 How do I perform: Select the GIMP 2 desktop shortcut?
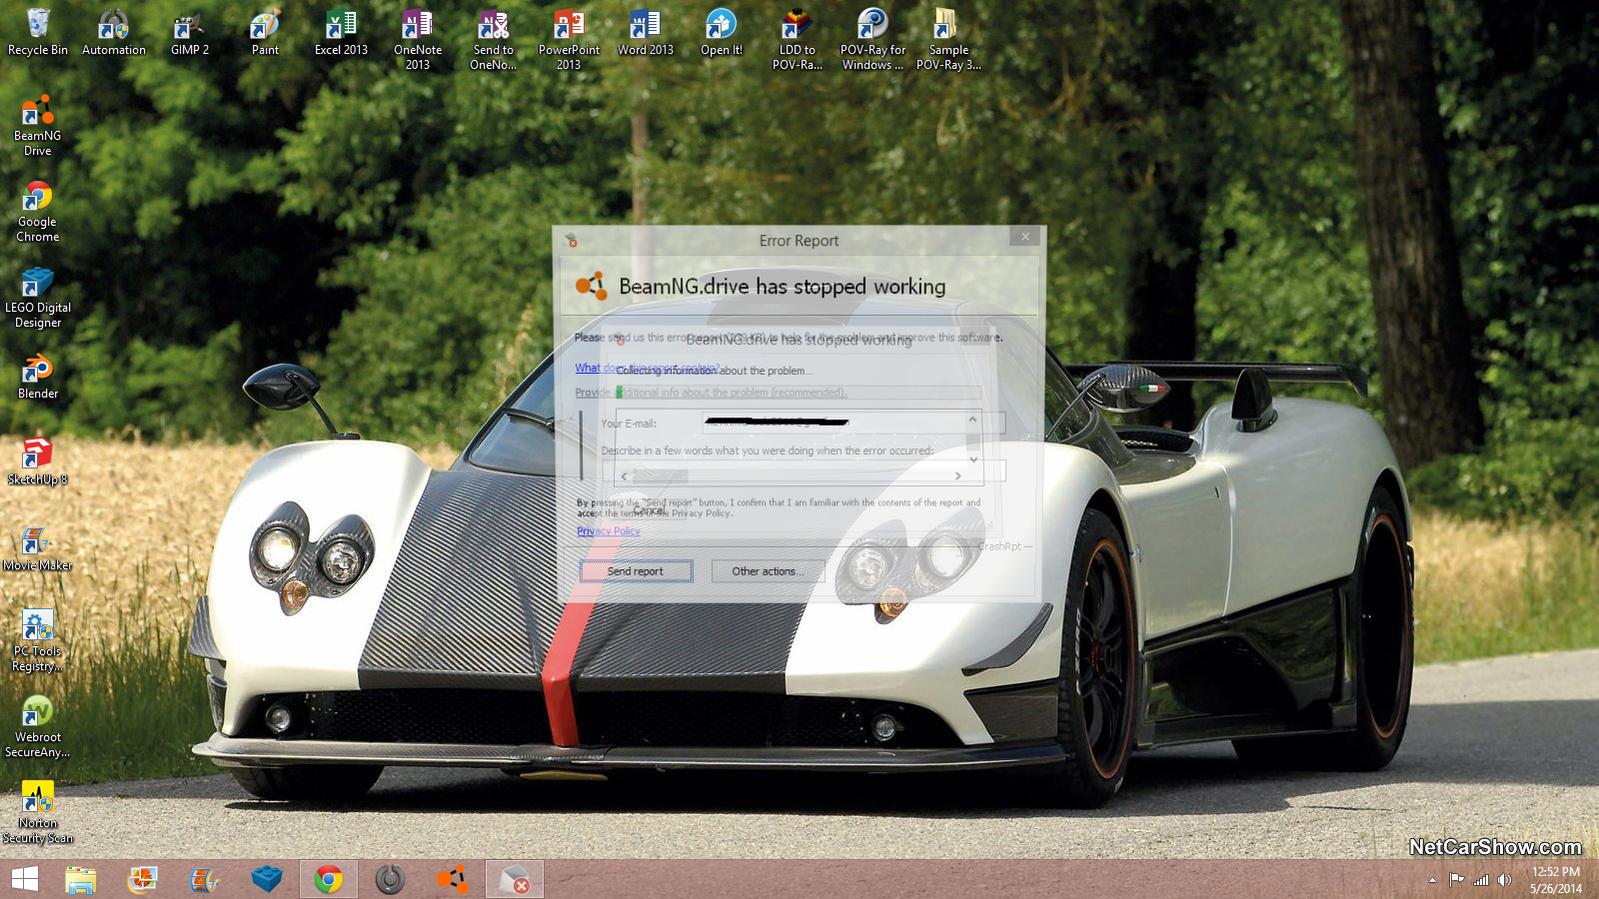click(189, 32)
